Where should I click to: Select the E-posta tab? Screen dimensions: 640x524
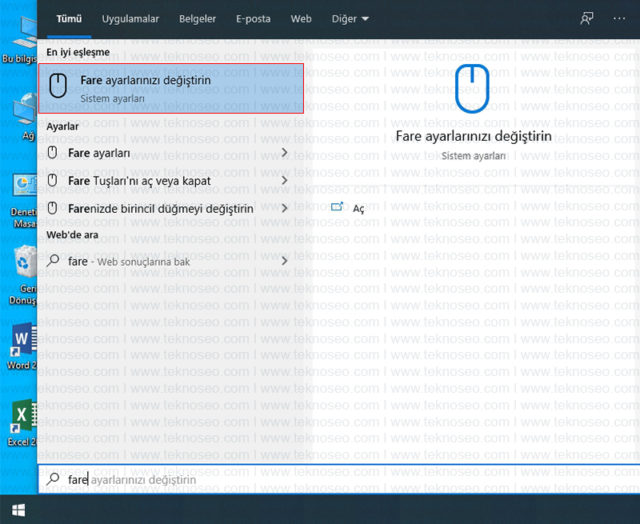tap(253, 19)
